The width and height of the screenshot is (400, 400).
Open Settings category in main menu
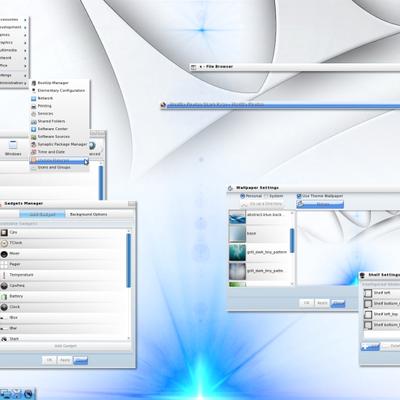(x=14, y=75)
